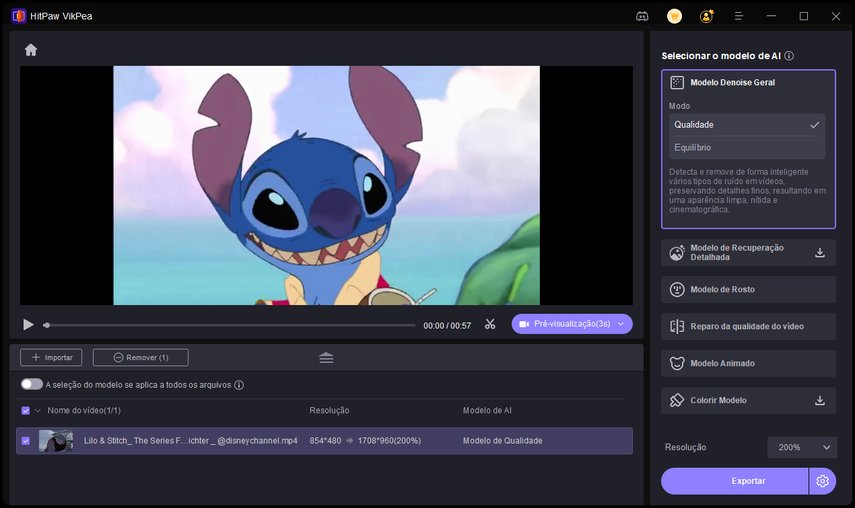Click the Importar button
855x508 pixels.
tap(51, 358)
